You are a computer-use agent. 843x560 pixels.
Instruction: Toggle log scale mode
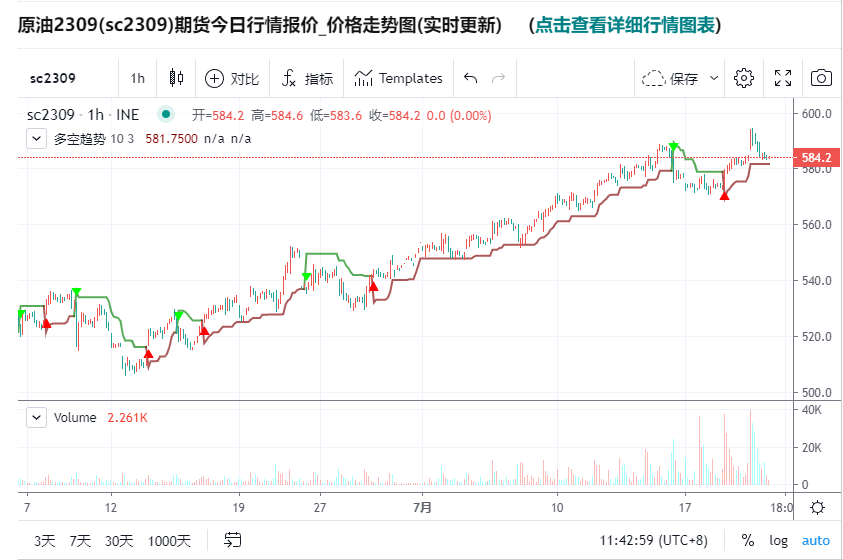pyautogui.click(x=778, y=541)
